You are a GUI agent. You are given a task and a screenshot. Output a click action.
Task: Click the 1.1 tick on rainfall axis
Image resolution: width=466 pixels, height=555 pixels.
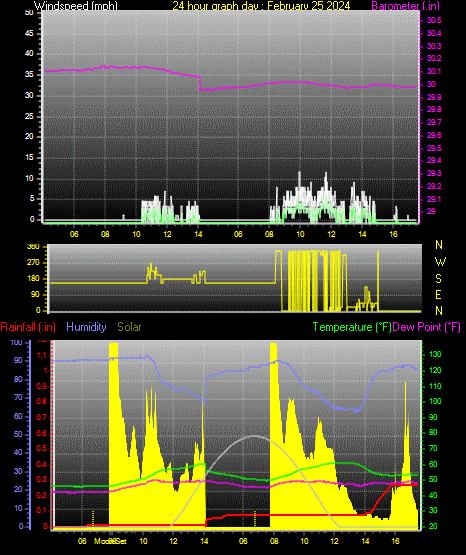42,355
